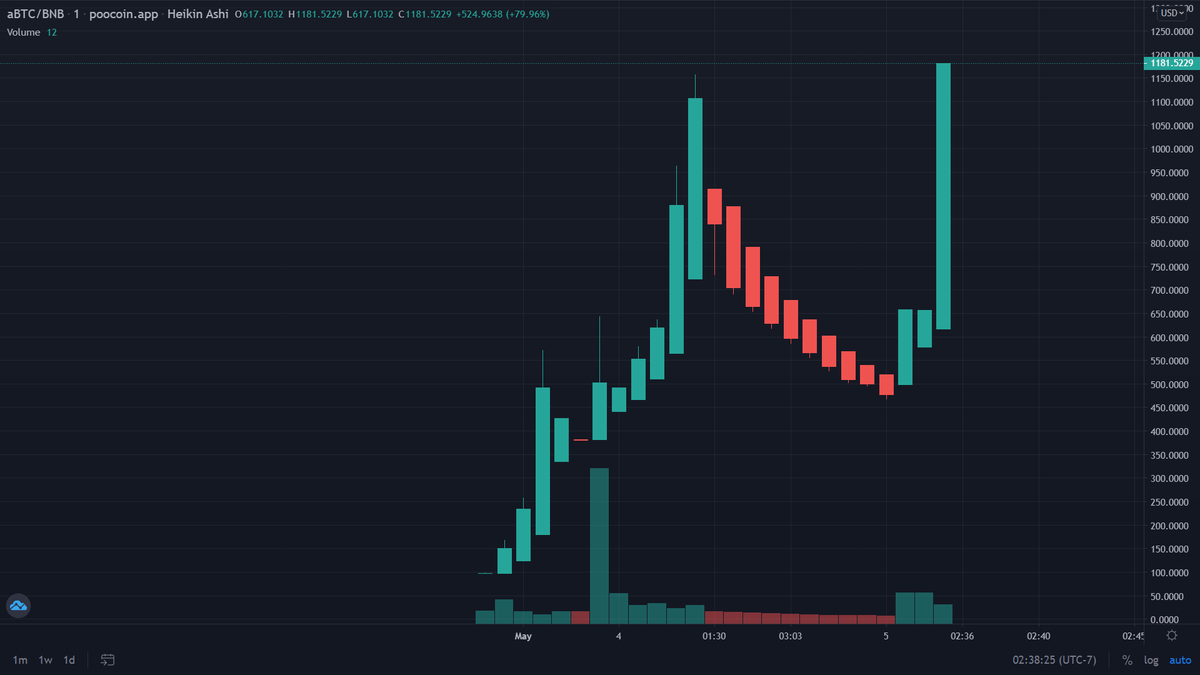Select the 1d date range
Screen dimensions: 1200x675
(x=69, y=660)
